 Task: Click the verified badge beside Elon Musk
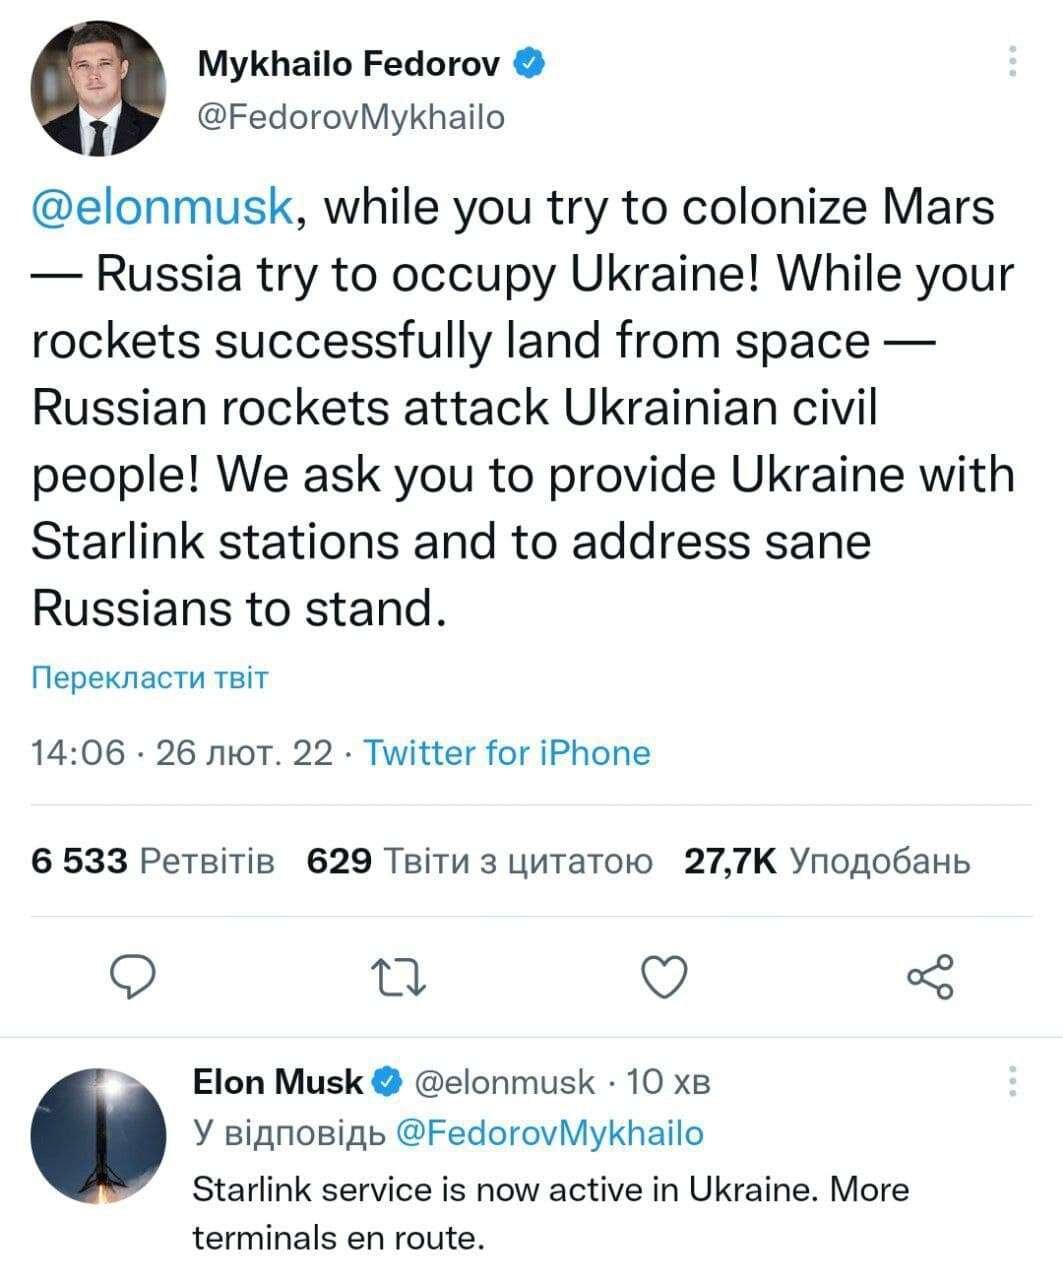pos(388,1082)
